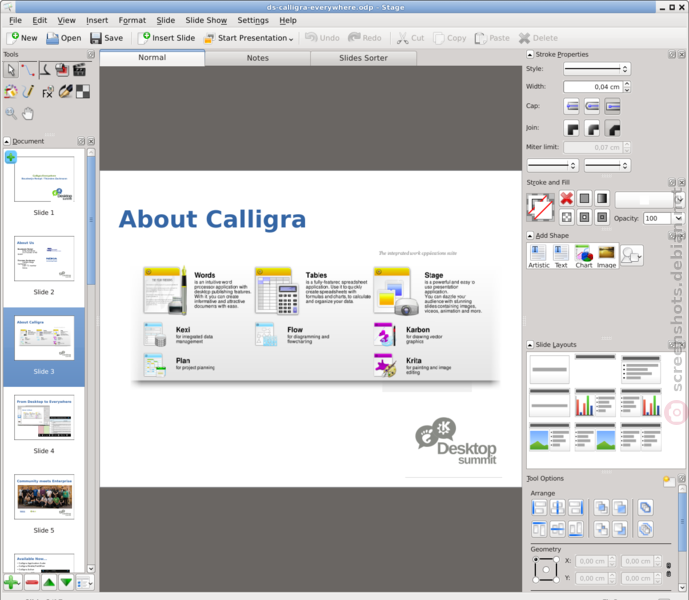Collapse the Add Shape panel
The image size is (689, 600).
[x=530, y=236]
